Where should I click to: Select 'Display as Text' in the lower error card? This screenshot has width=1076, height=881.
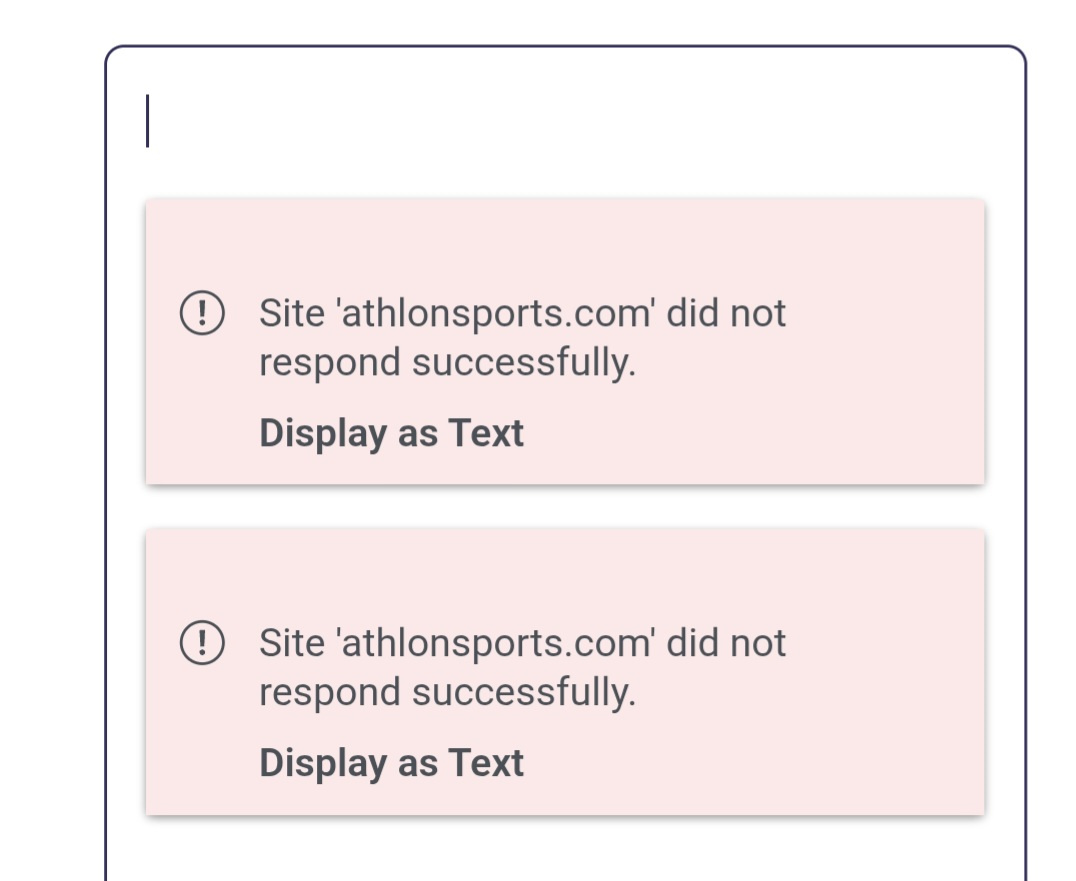tap(391, 764)
